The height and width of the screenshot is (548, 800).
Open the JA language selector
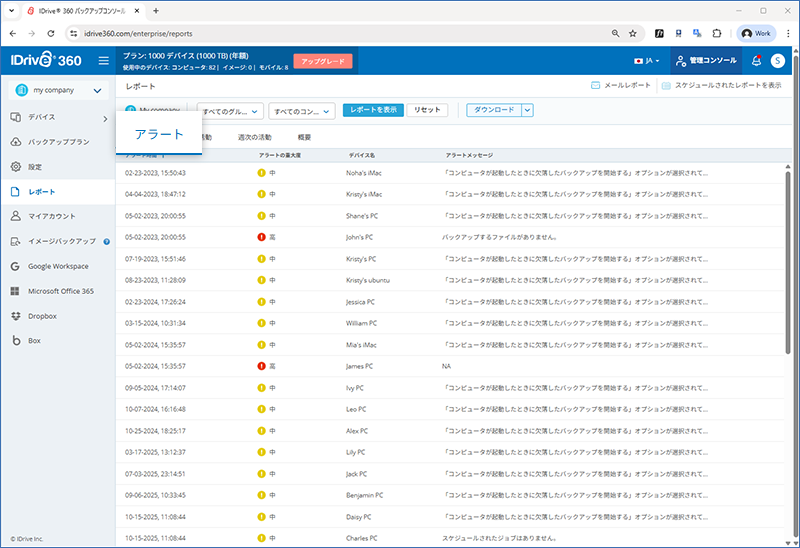coord(647,61)
